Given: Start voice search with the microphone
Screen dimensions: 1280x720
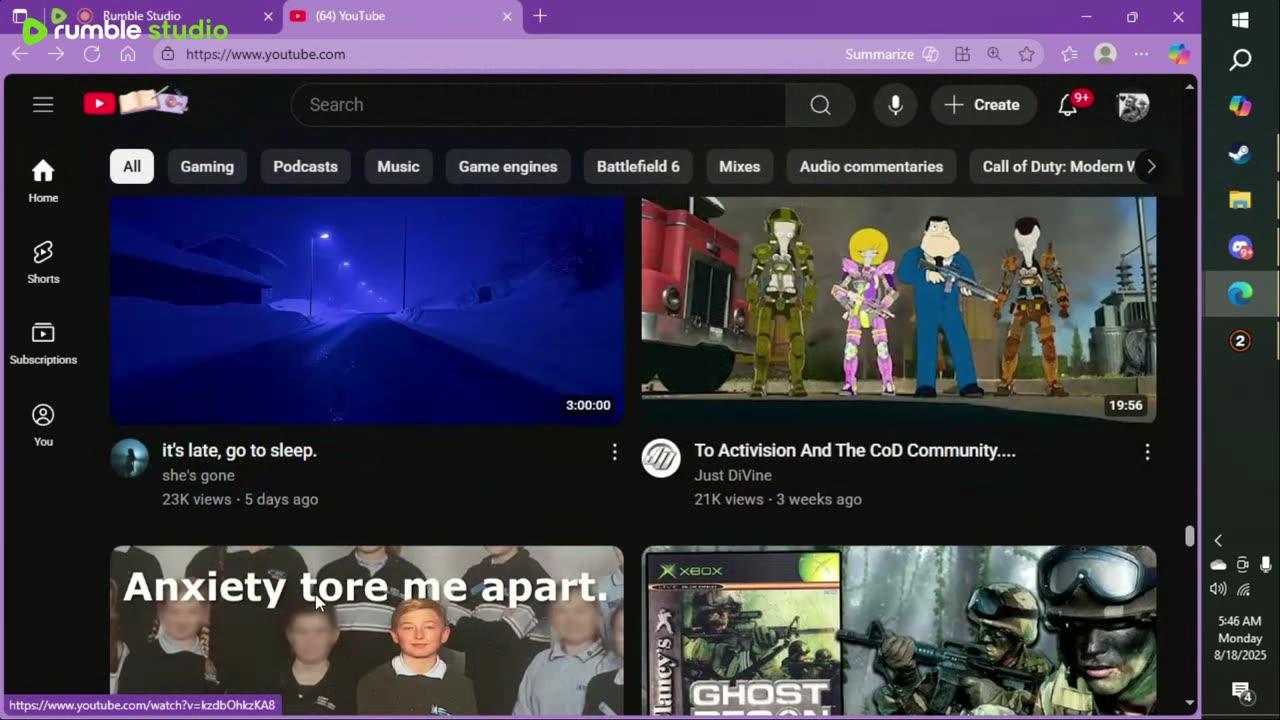Looking at the screenshot, I should click(x=895, y=105).
